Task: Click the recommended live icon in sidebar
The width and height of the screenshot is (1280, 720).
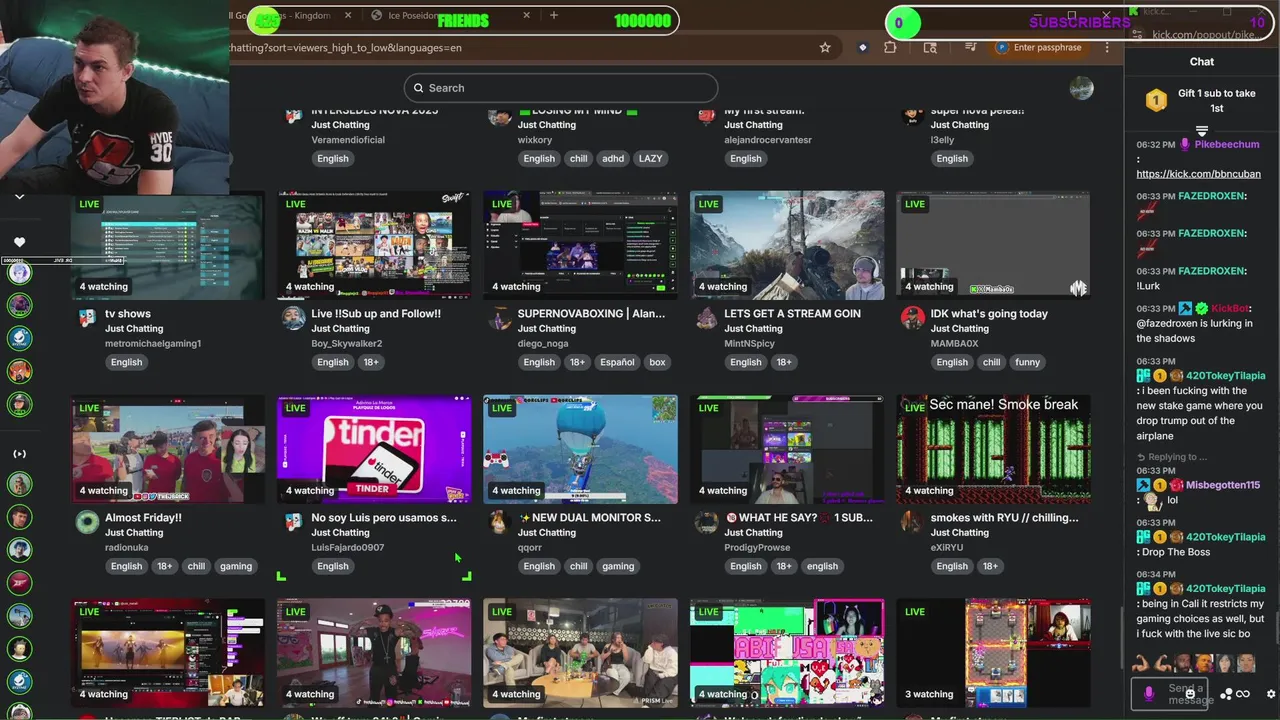Action: pyautogui.click(x=19, y=454)
